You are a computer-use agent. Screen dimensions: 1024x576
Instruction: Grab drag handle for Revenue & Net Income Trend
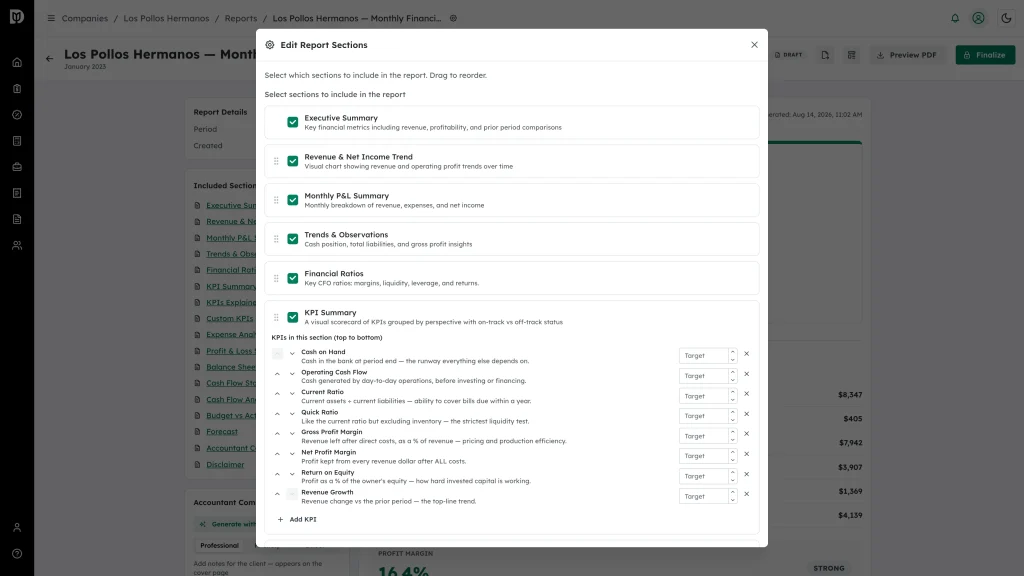click(x=276, y=161)
